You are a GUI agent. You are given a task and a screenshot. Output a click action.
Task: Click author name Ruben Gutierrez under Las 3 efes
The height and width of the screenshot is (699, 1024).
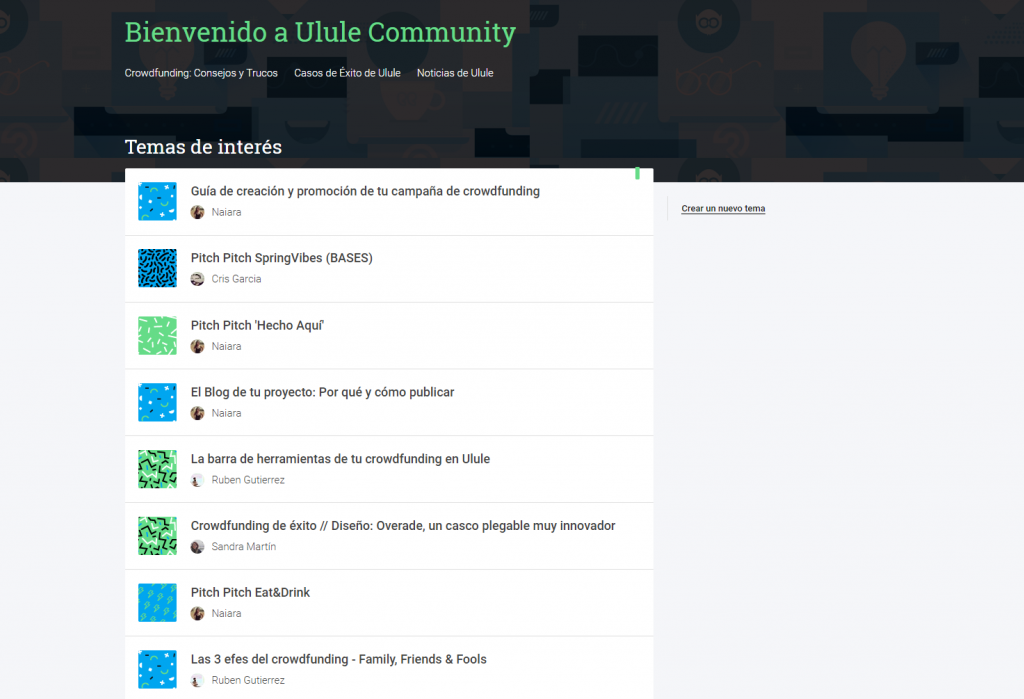click(248, 680)
